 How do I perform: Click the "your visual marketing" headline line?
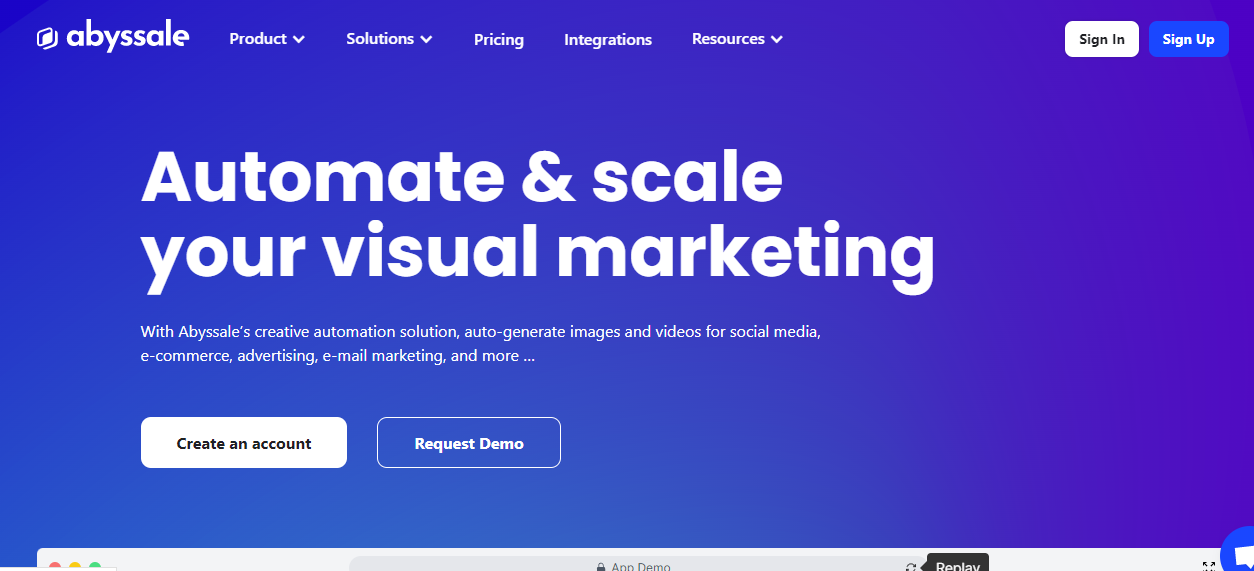pyautogui.click(x=538, y=255)
